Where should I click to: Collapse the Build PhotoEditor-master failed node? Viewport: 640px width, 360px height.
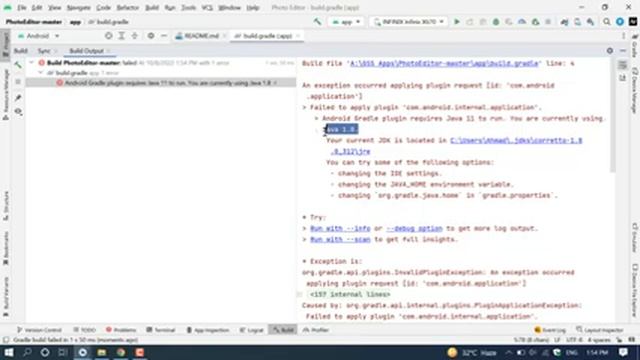click(x=31, y=62)
